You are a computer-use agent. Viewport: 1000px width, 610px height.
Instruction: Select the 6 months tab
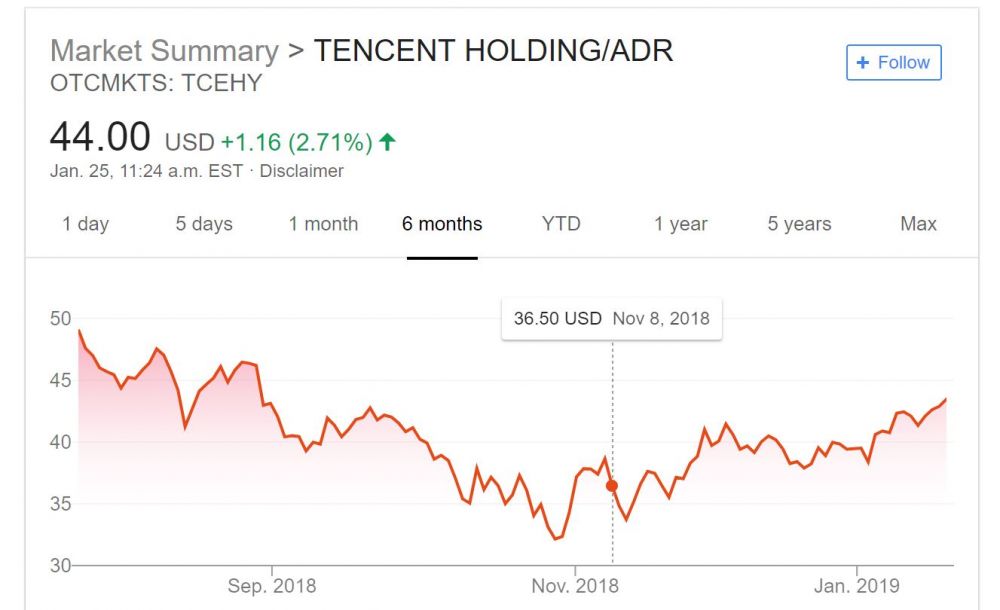tap(442, 224)
